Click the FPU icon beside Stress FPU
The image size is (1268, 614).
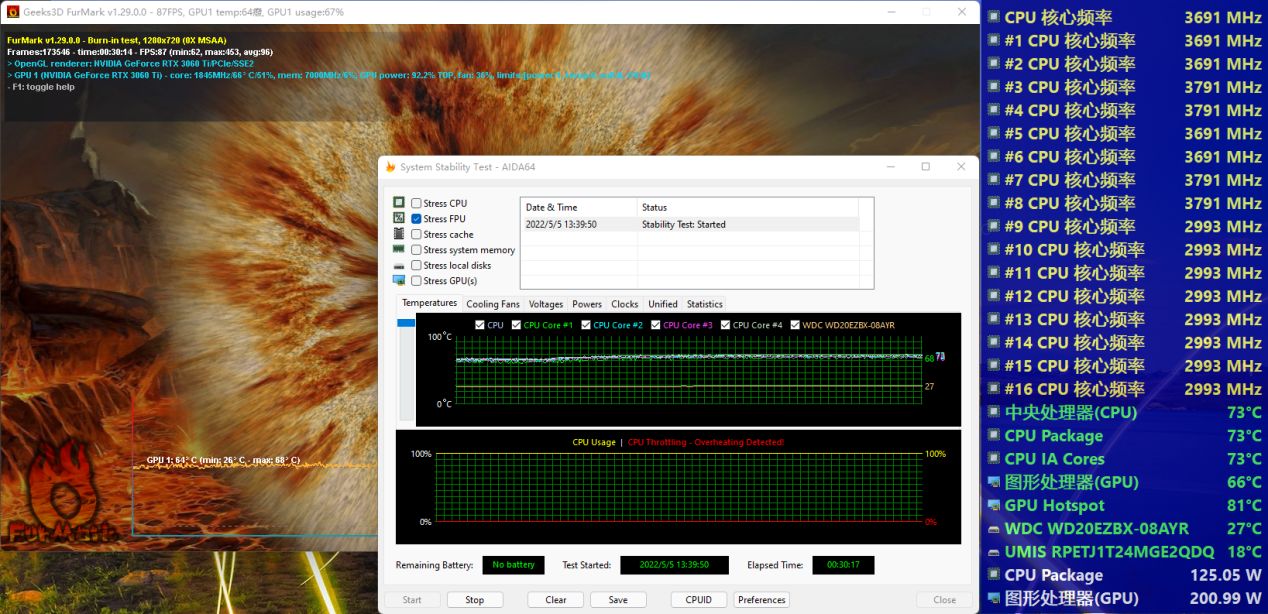399,218
